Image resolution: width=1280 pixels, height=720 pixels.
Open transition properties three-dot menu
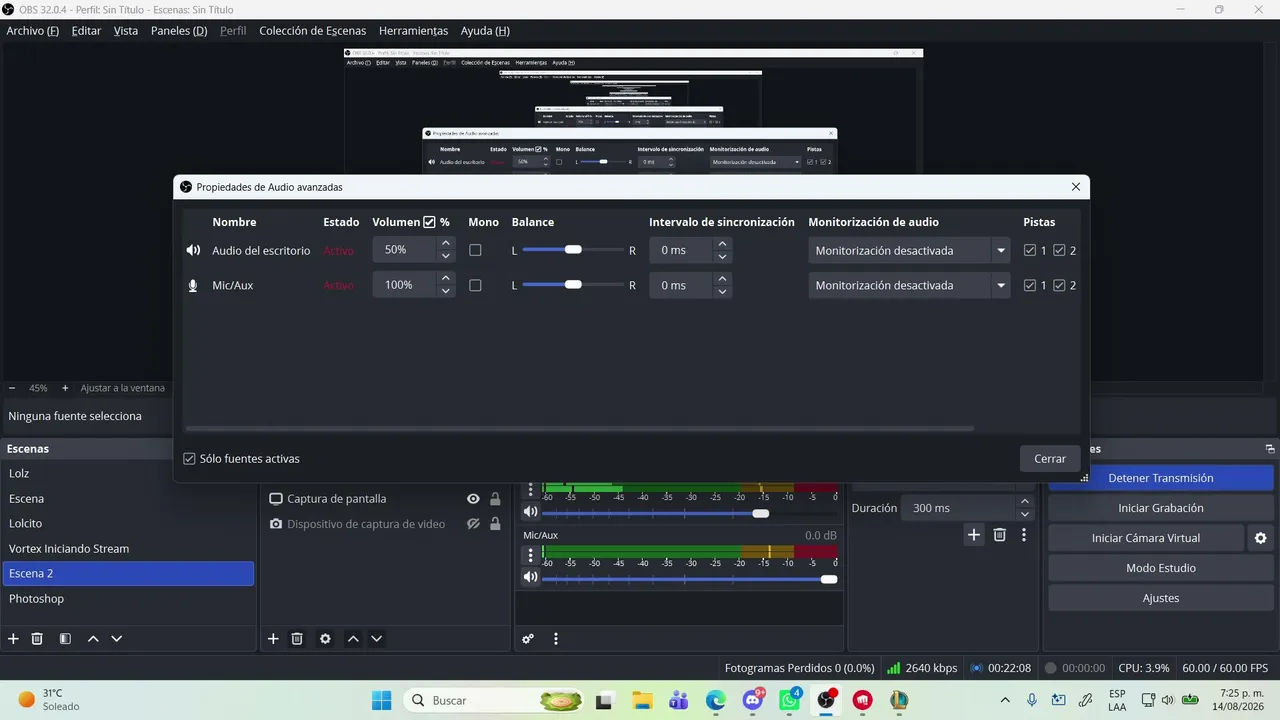(x=1024, y=535)
